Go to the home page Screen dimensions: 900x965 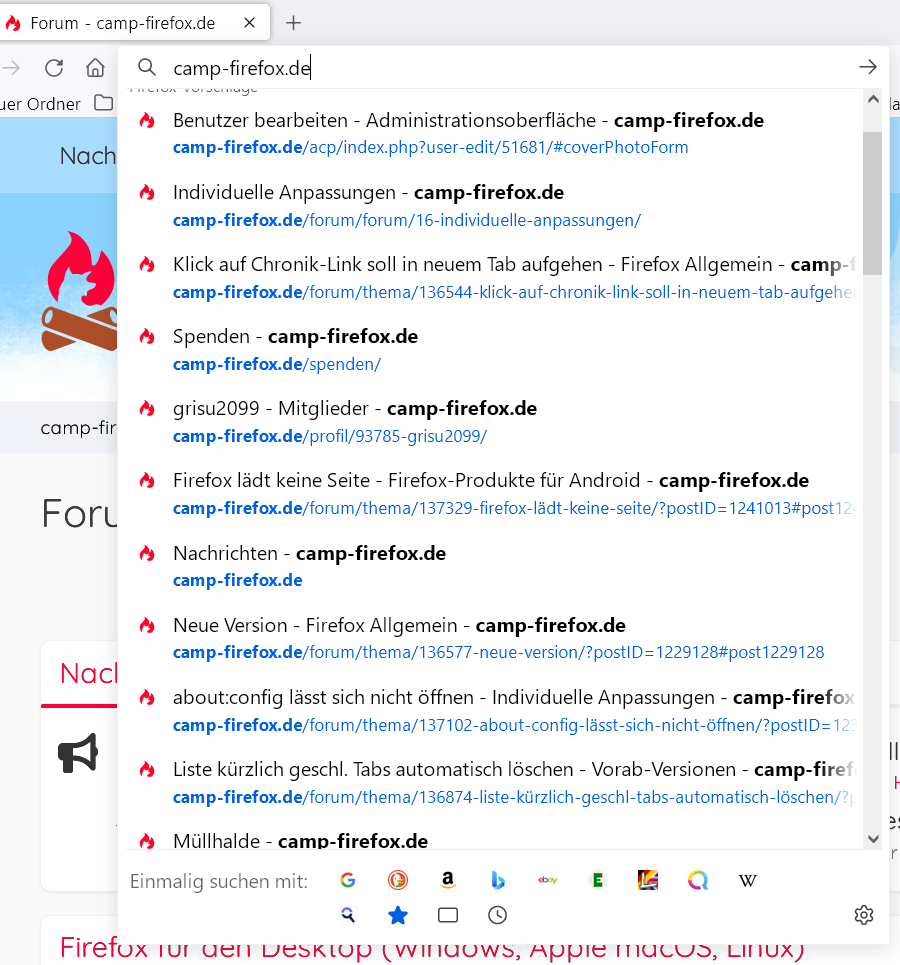pos(95,68)
